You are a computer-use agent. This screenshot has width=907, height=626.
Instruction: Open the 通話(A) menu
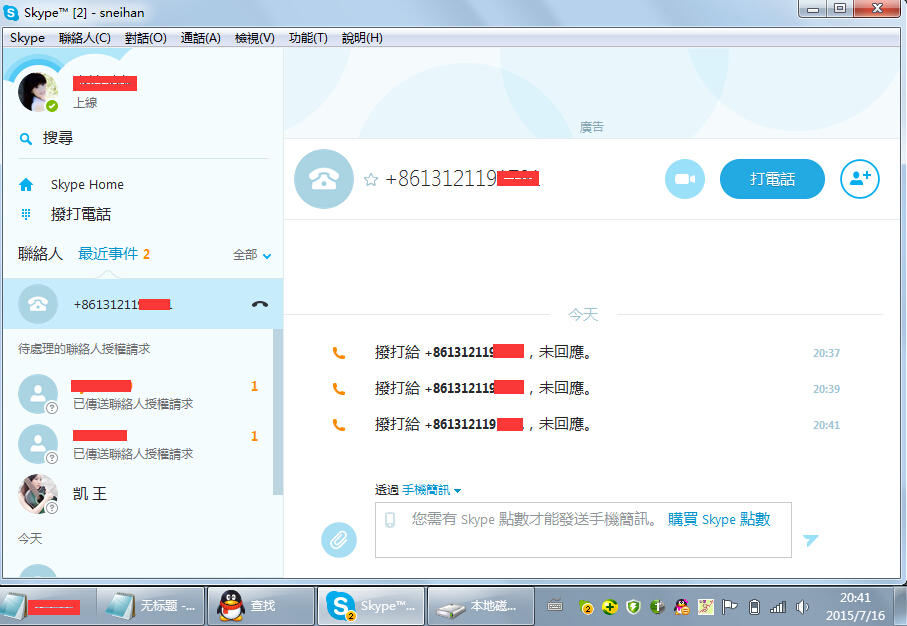pos(200,38)
